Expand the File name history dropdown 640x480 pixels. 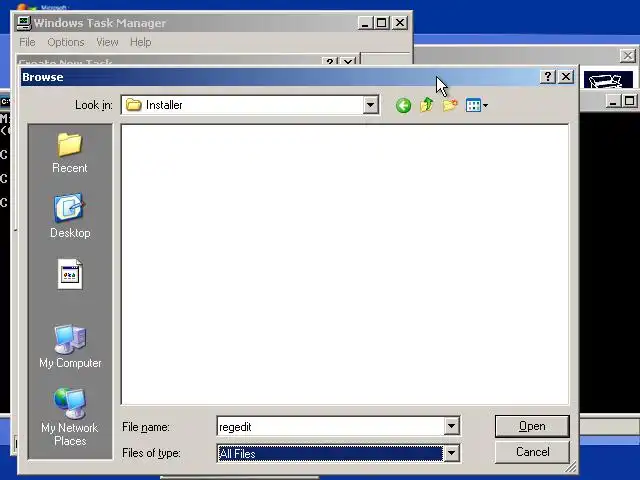[451, 427]
